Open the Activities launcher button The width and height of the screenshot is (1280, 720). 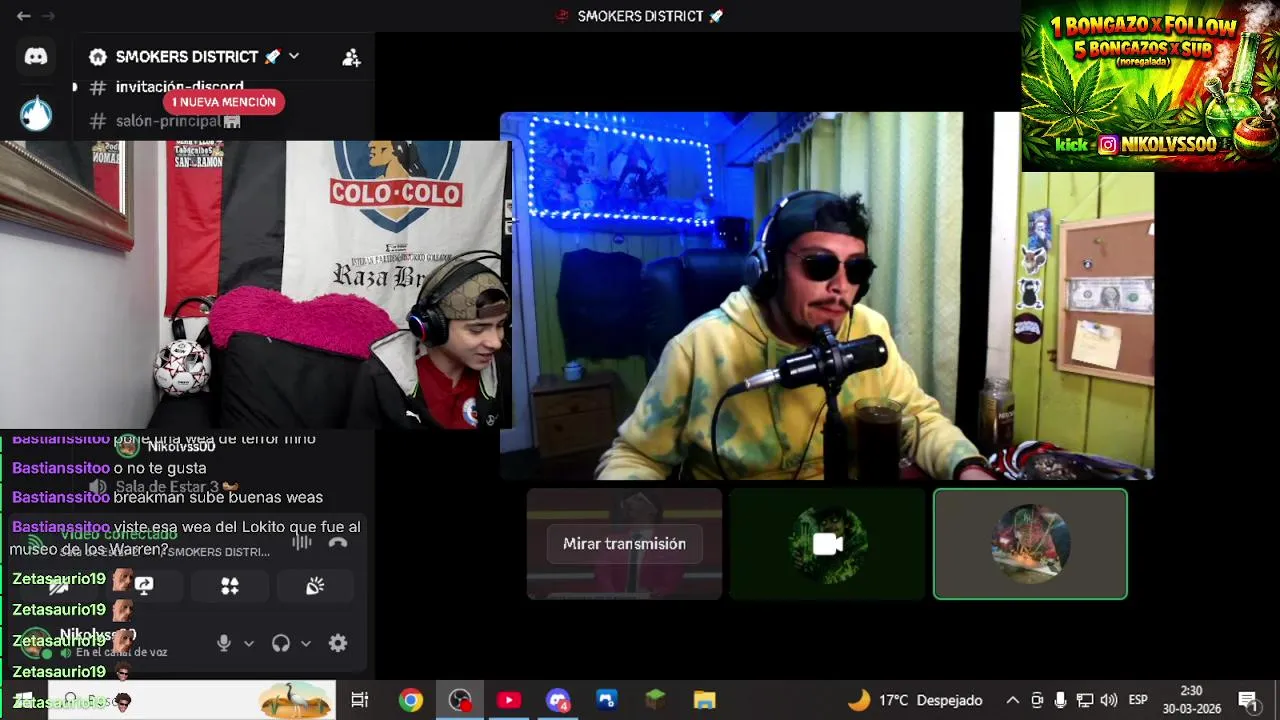[230, 586]
